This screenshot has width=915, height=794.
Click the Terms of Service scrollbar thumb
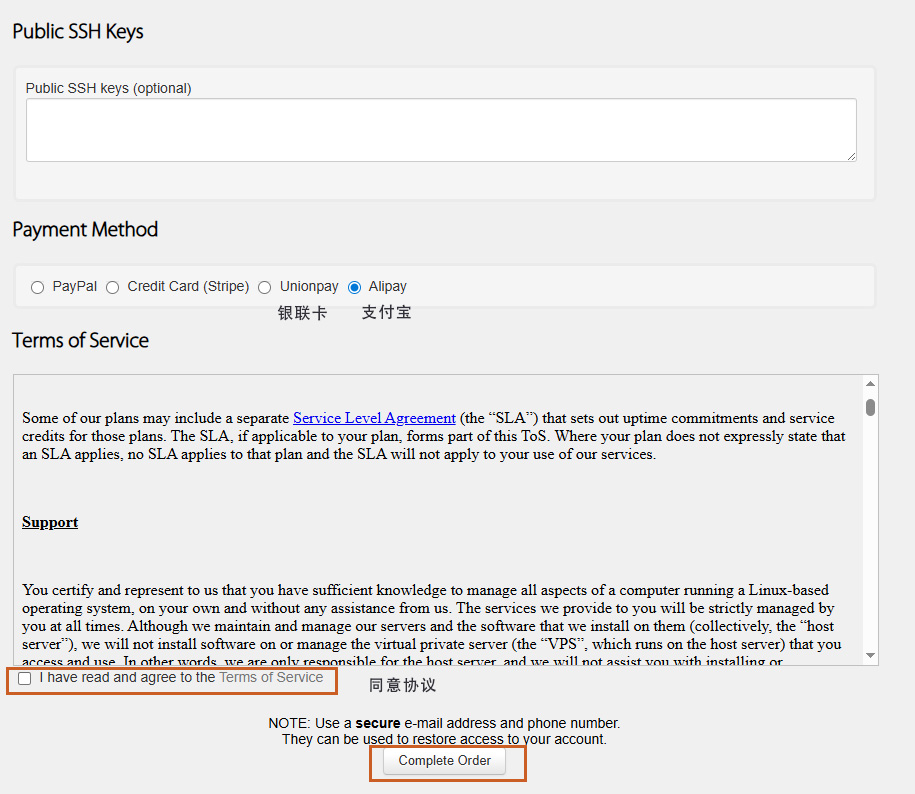(870, 407)
